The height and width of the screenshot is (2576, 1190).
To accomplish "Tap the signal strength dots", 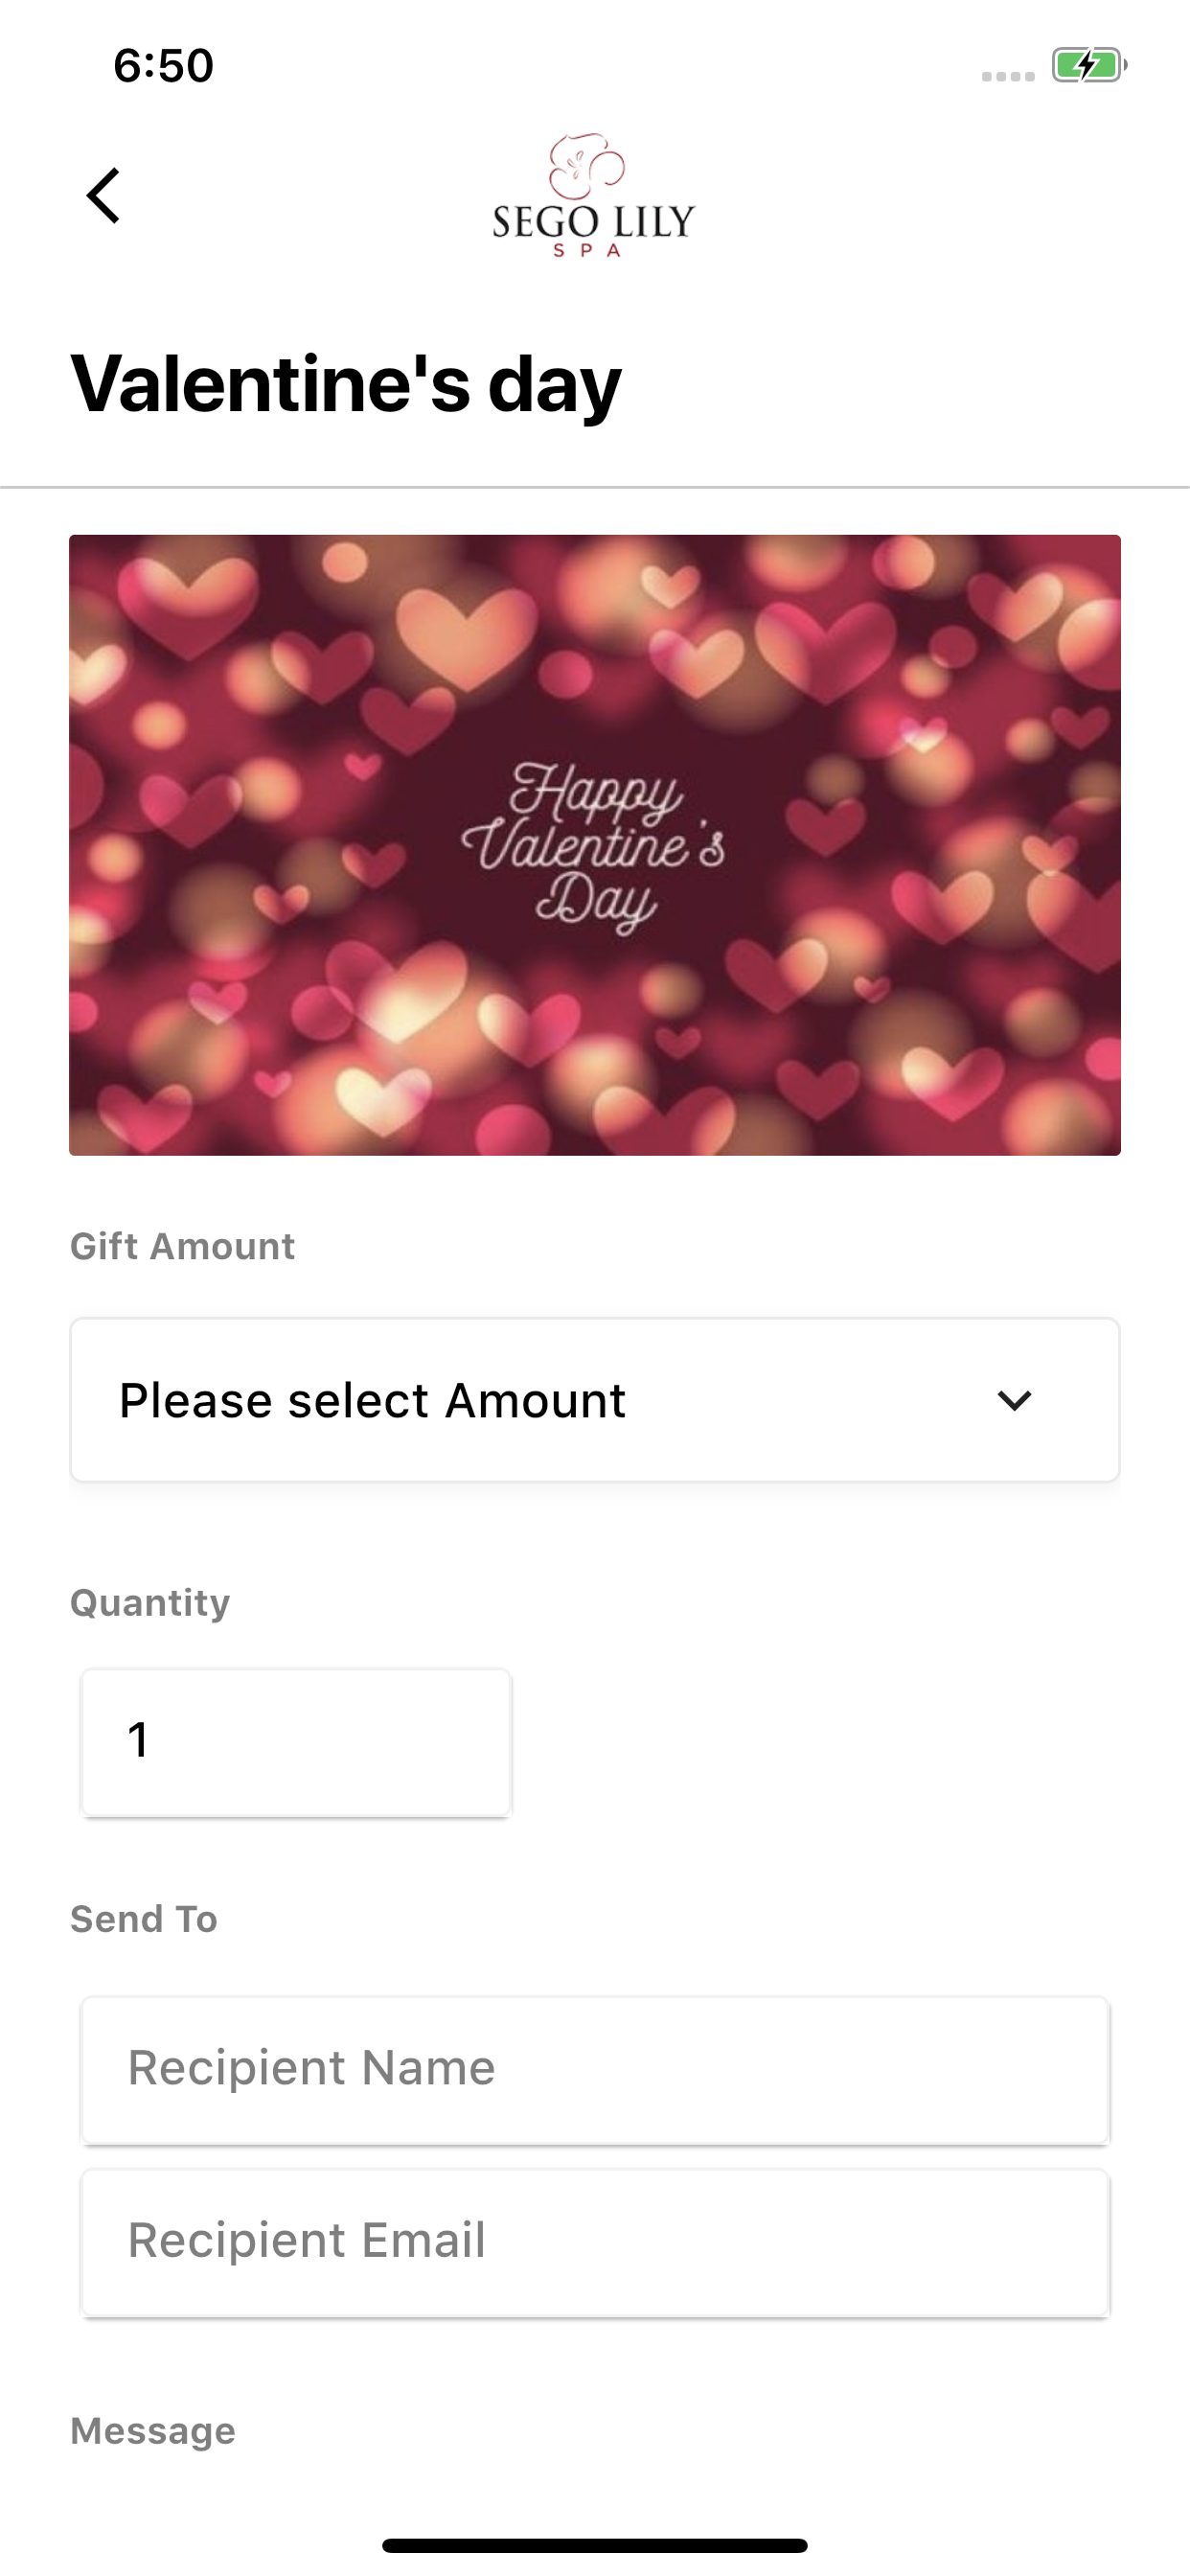I will pos(1007,76).
